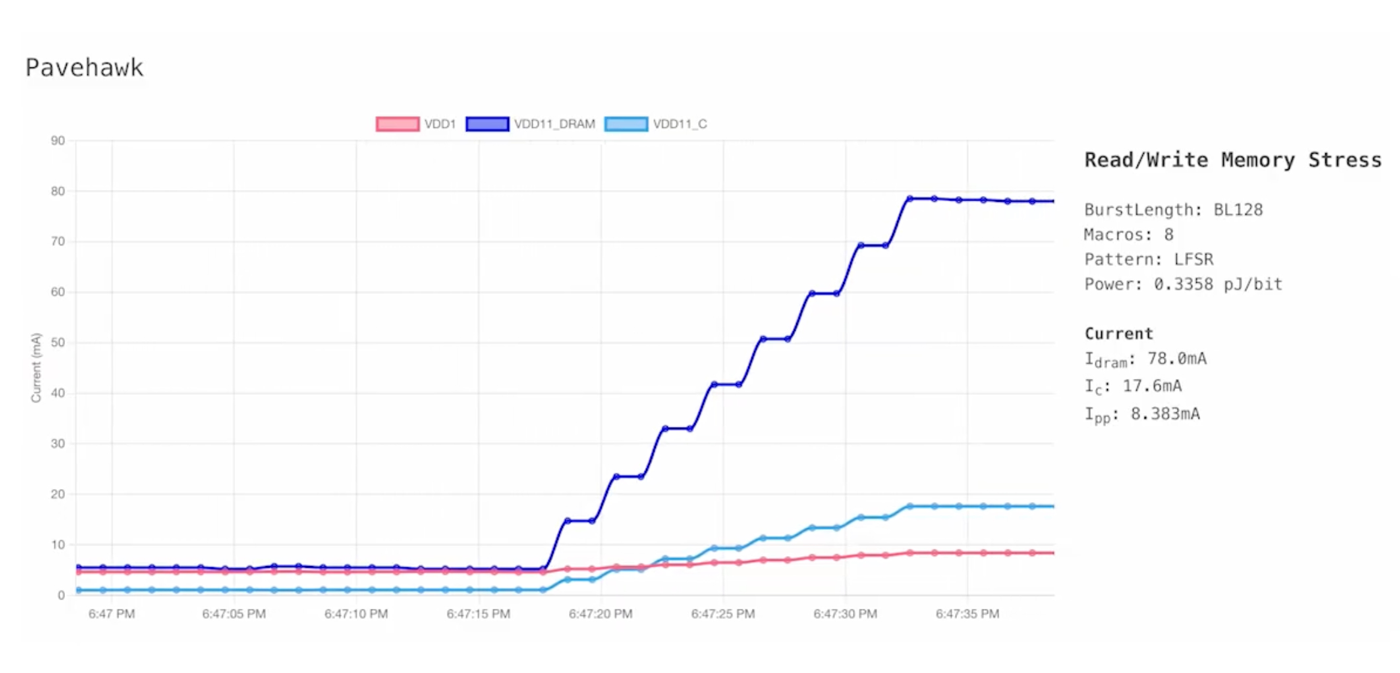Click the 90 tick label on the y-axis
Image resolution: width=1400 pixels, height=673 pixels.
[57, 141]
